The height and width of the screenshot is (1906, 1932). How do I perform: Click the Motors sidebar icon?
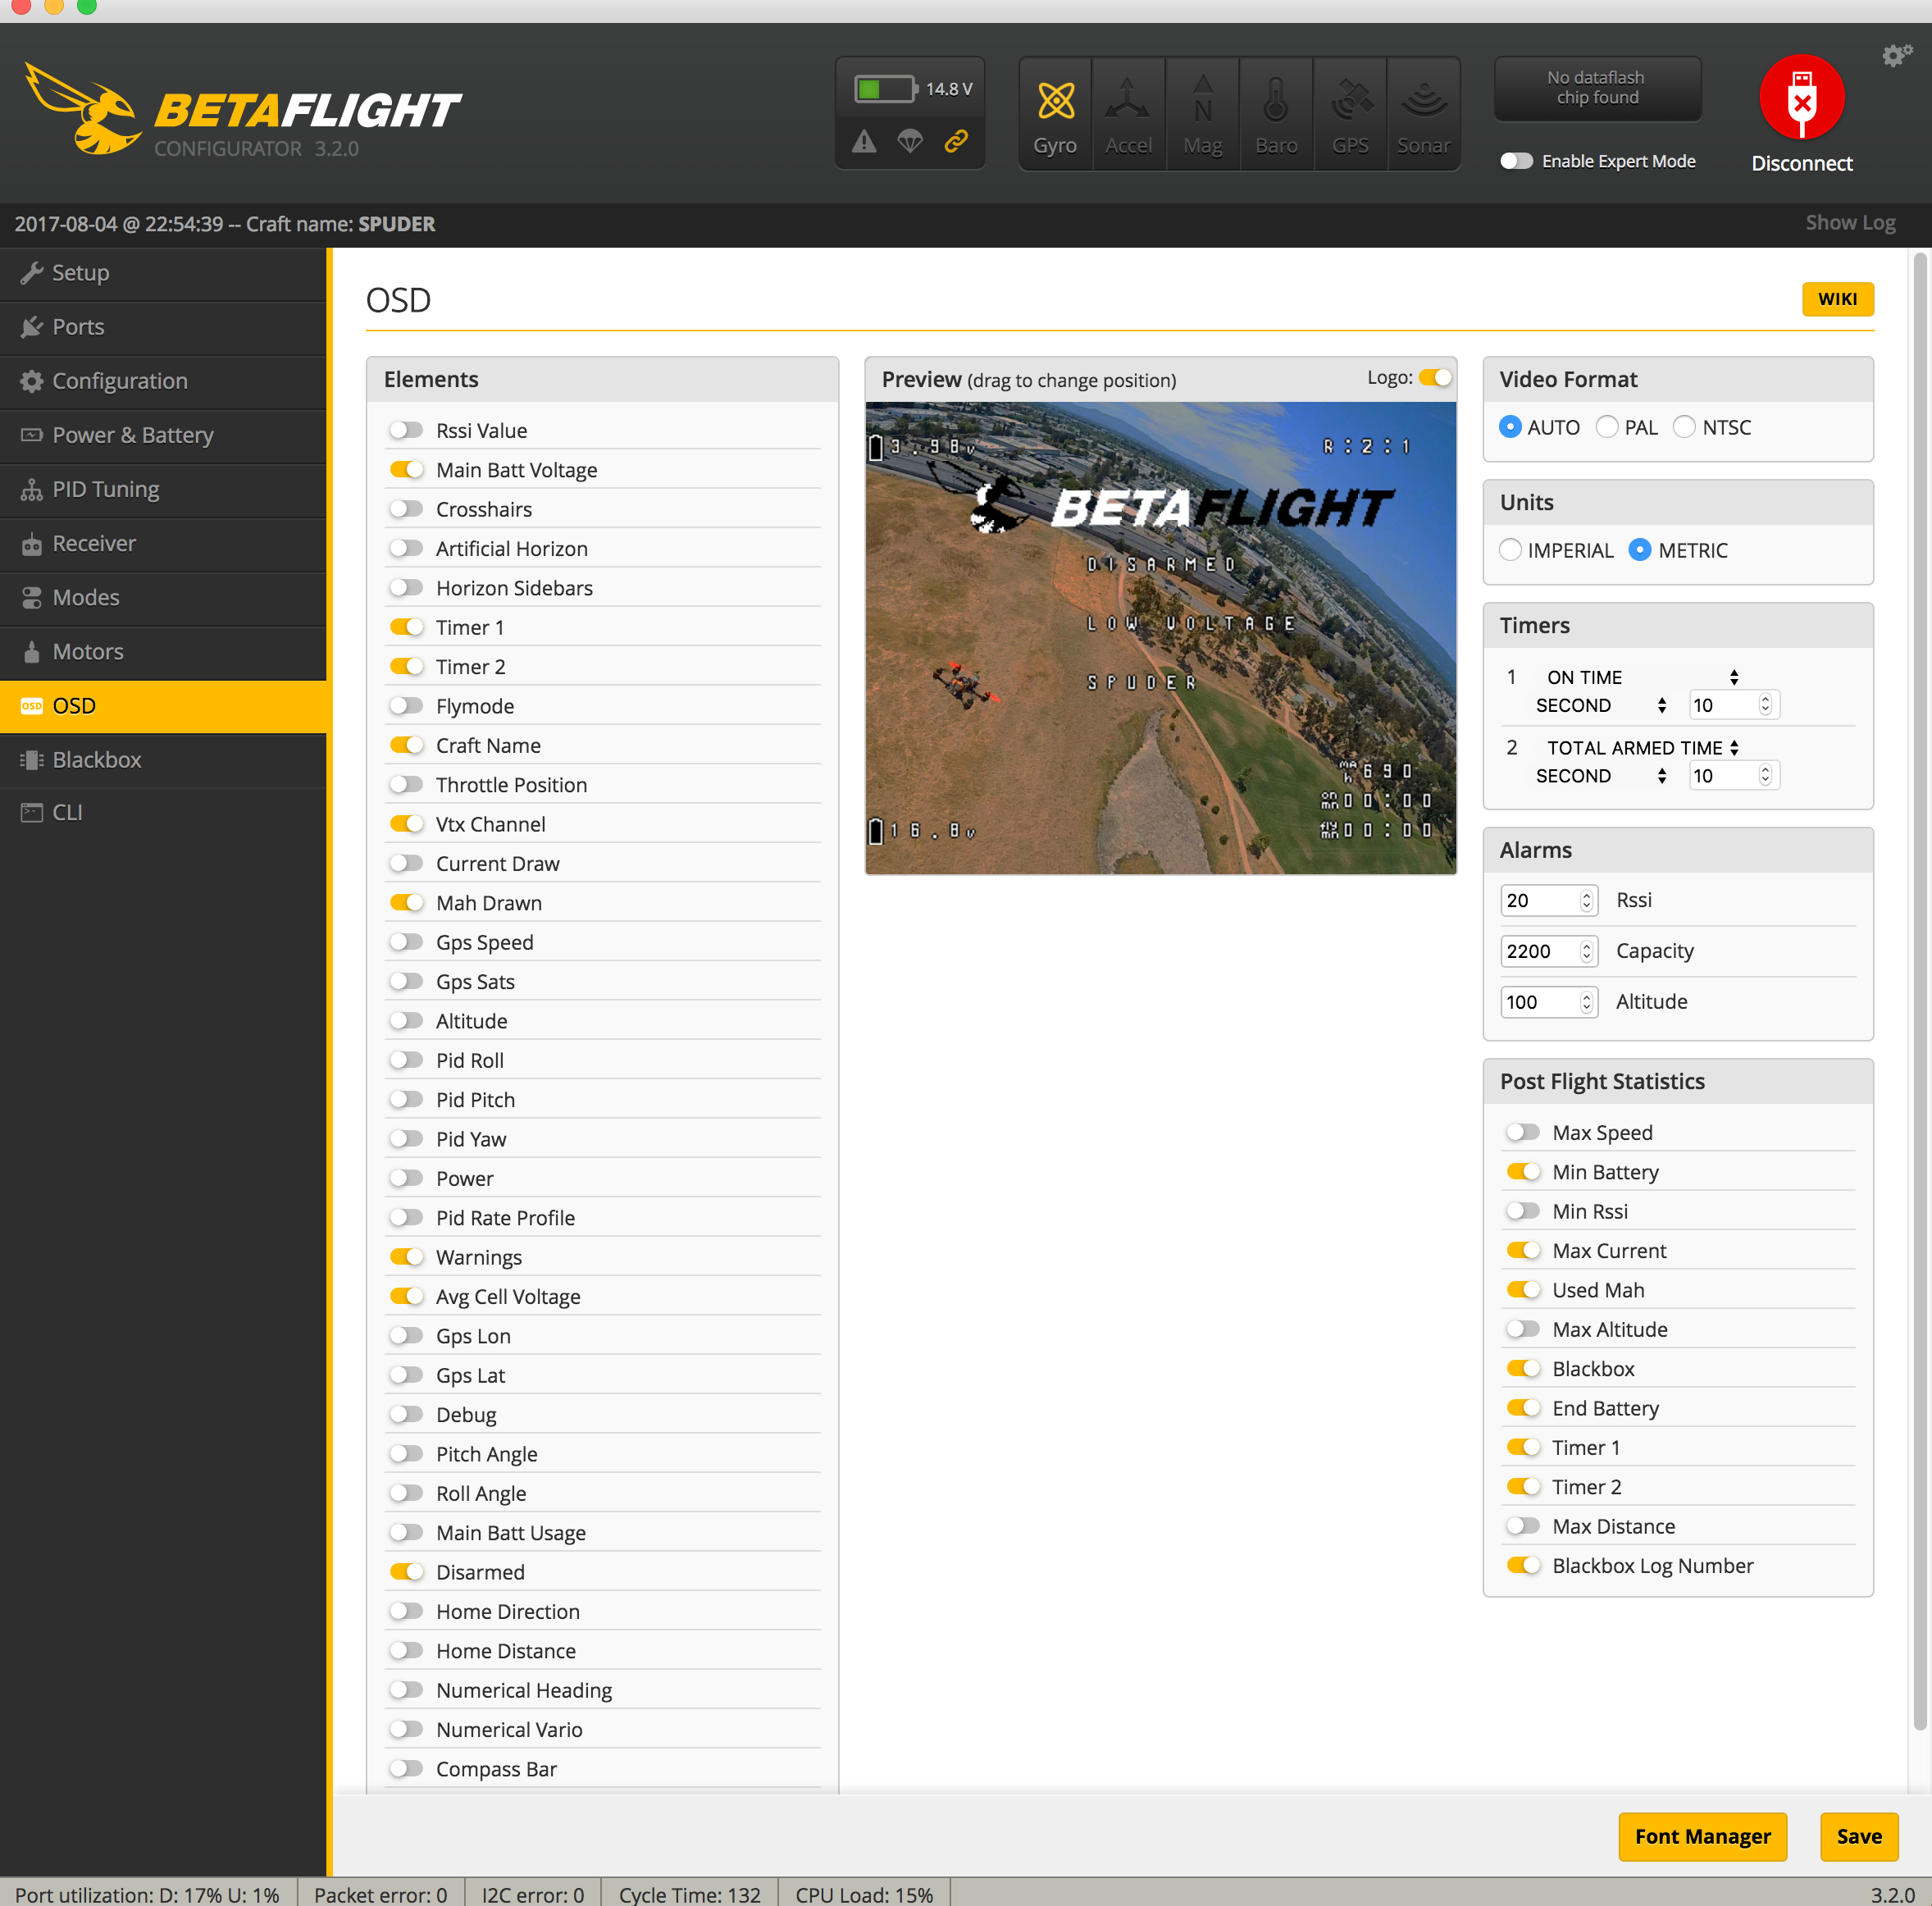[x=32, y=651]
